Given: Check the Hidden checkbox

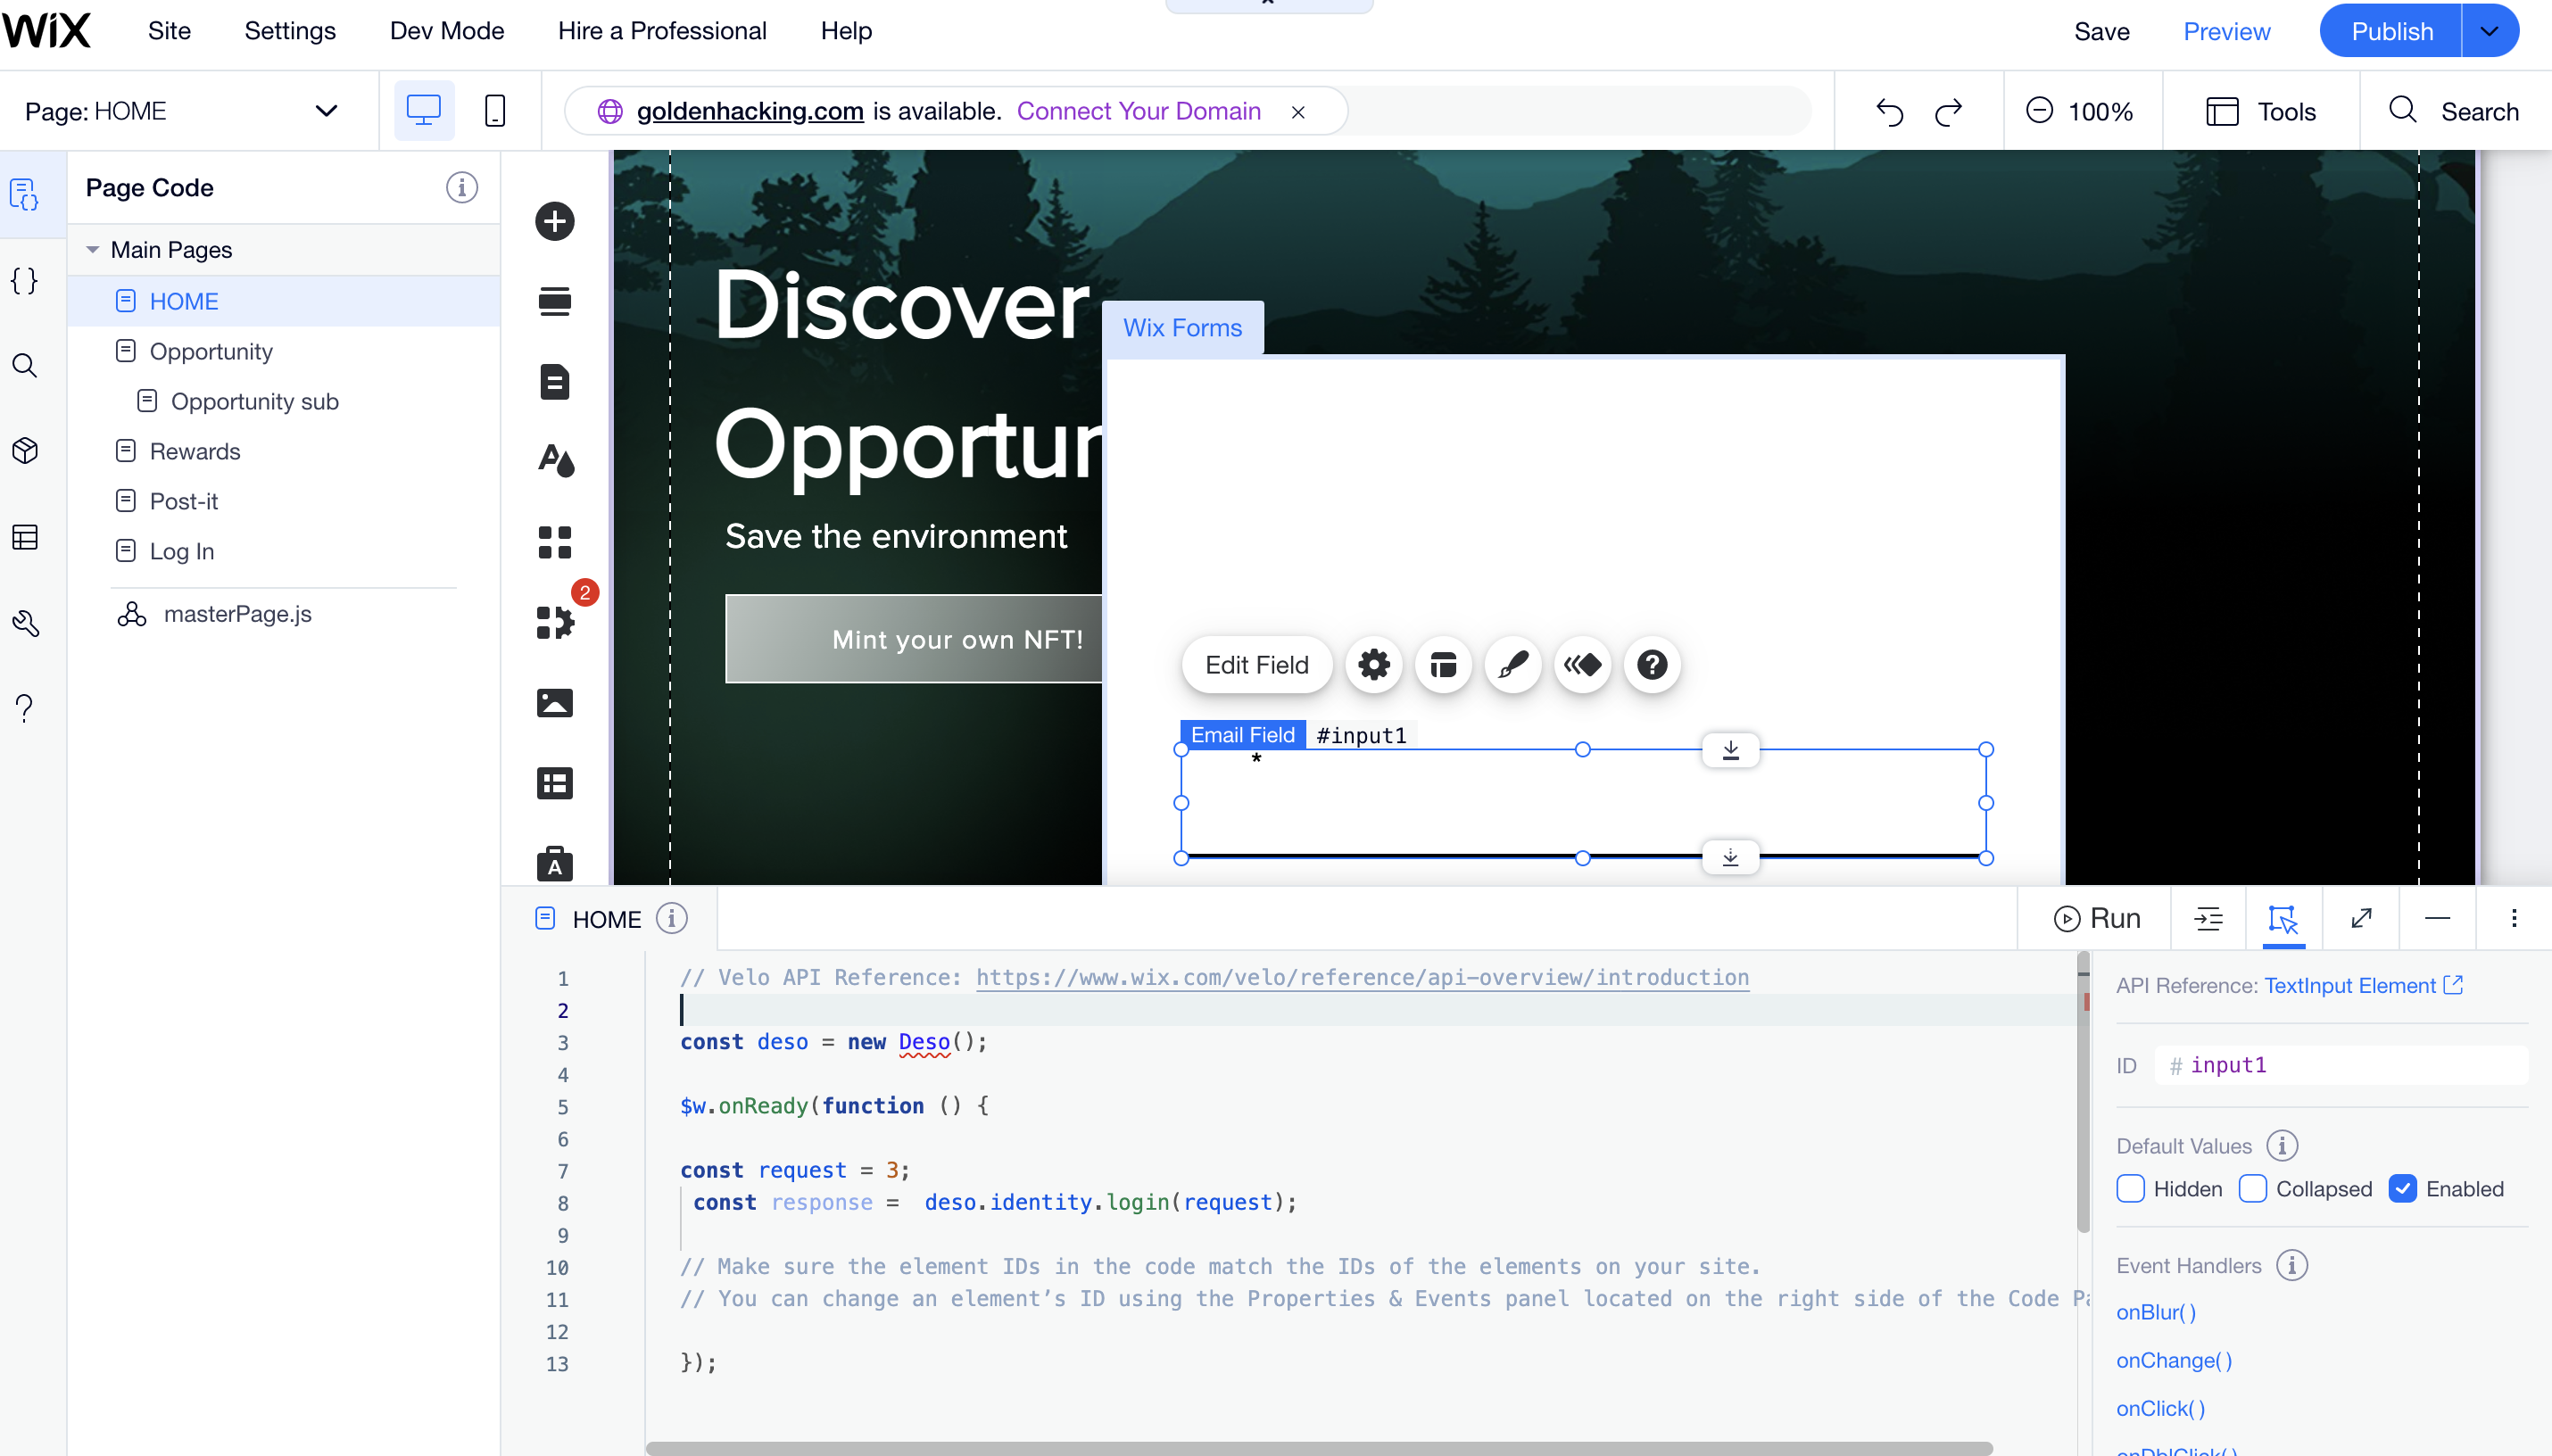Looking at the screenshot, I should pyautogui.click(x=2130, y=1189).
